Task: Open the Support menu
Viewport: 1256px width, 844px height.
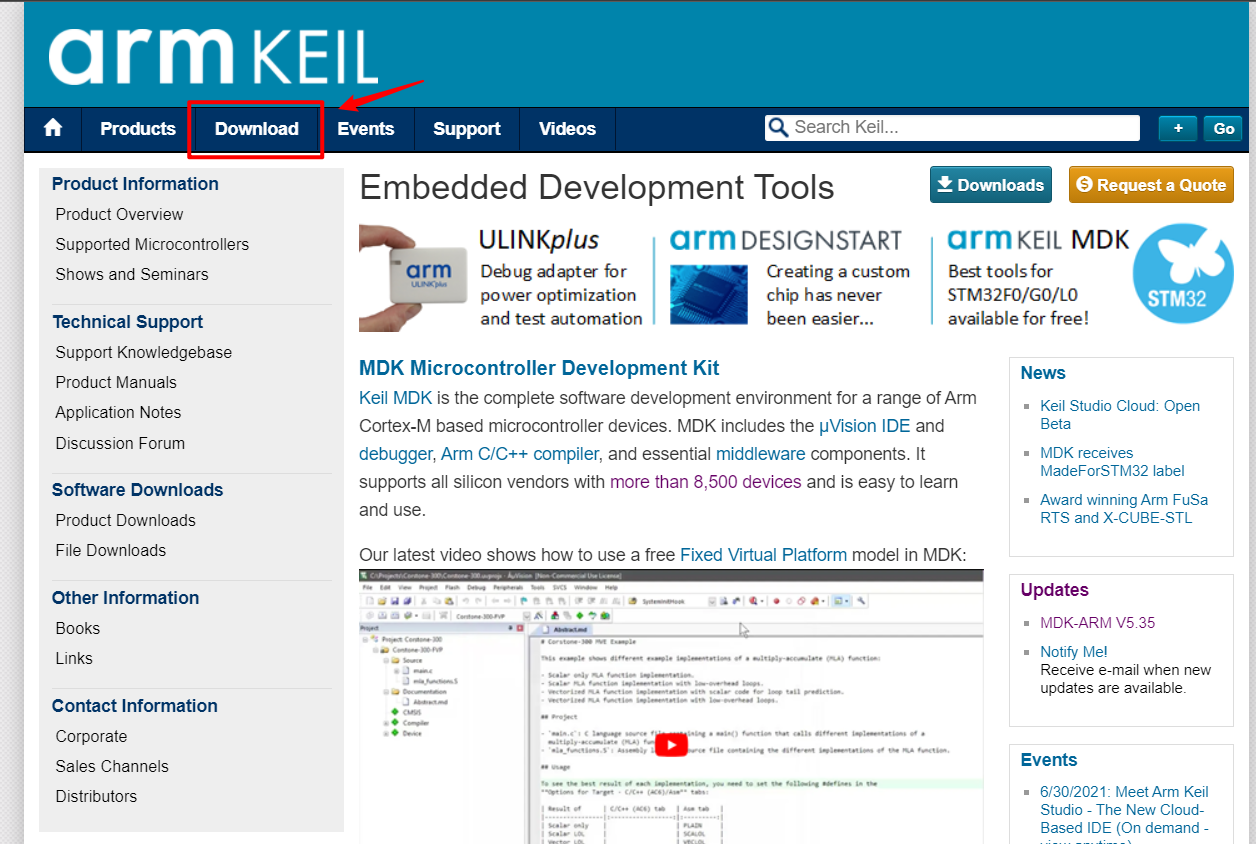Action: click(x=467, y=128)
